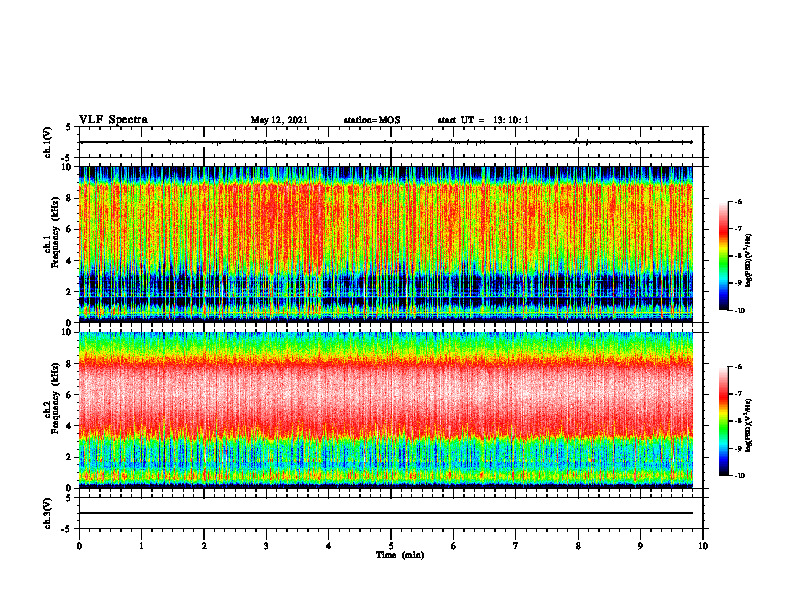Click the start UT time "13:10: 1"
The width and height of the screenshot is (792, 612).
point(511,120)
